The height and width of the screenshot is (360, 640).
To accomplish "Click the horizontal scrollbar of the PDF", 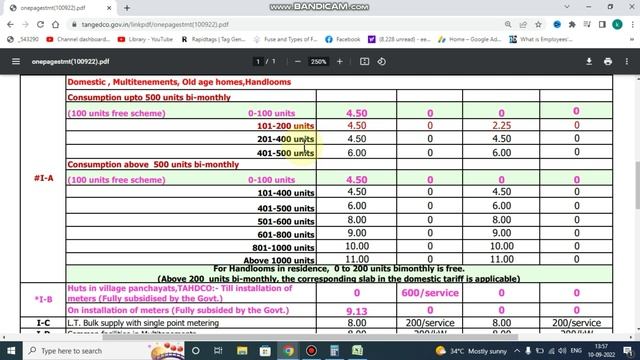I will pyautogui.click(x=310, y=337).
